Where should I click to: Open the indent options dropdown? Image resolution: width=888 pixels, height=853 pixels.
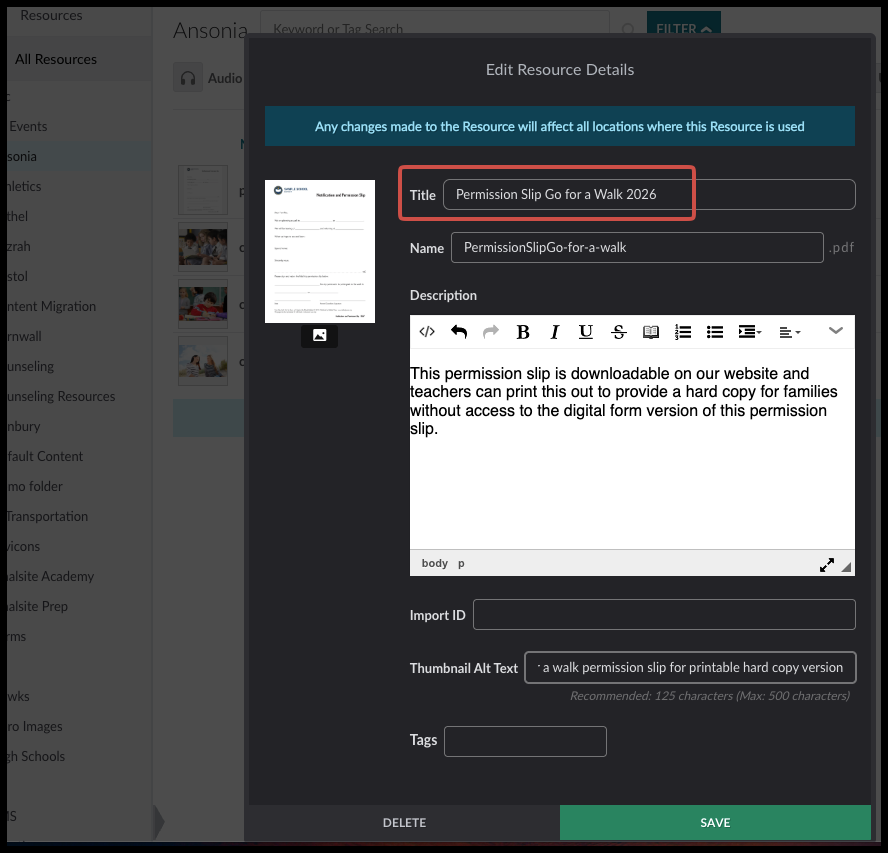tap(750, 332)
